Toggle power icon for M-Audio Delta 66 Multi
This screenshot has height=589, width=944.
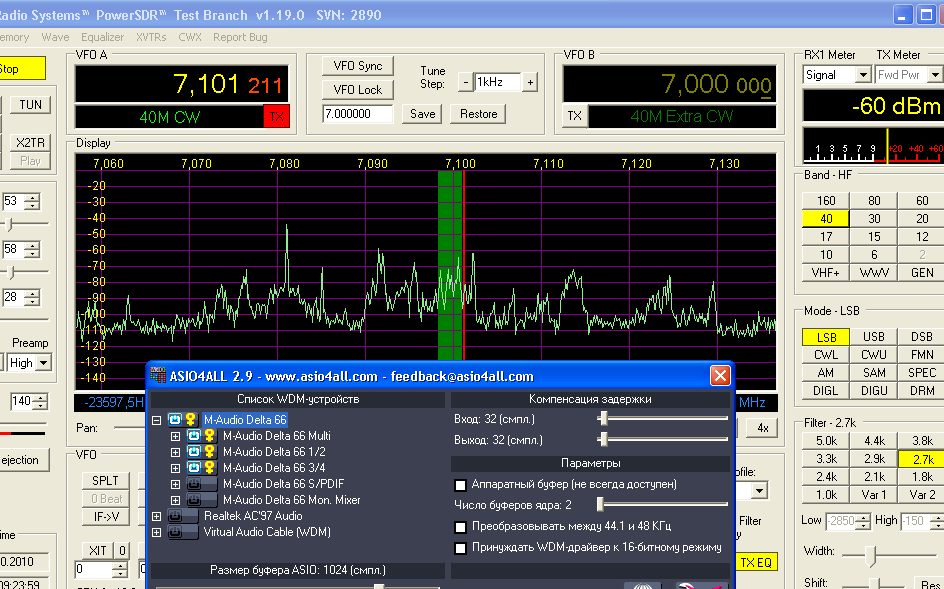(194, 436)
